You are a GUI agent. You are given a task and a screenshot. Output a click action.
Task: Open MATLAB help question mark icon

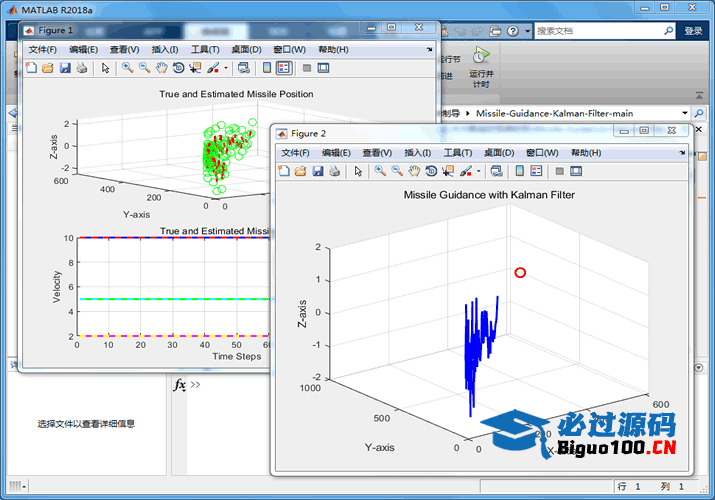pos(513,31)
